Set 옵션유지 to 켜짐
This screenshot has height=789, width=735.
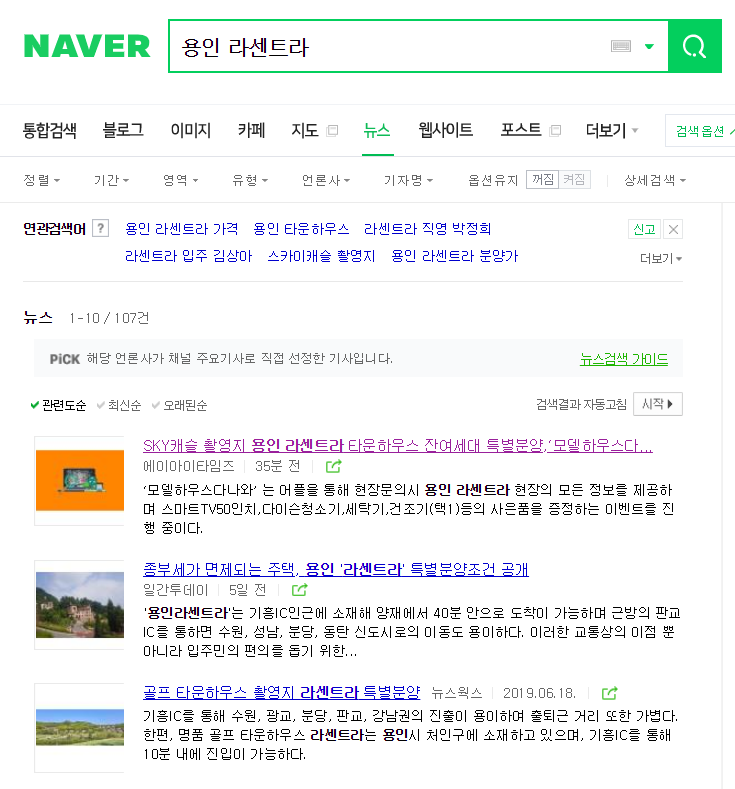click(x=574, y=180)
